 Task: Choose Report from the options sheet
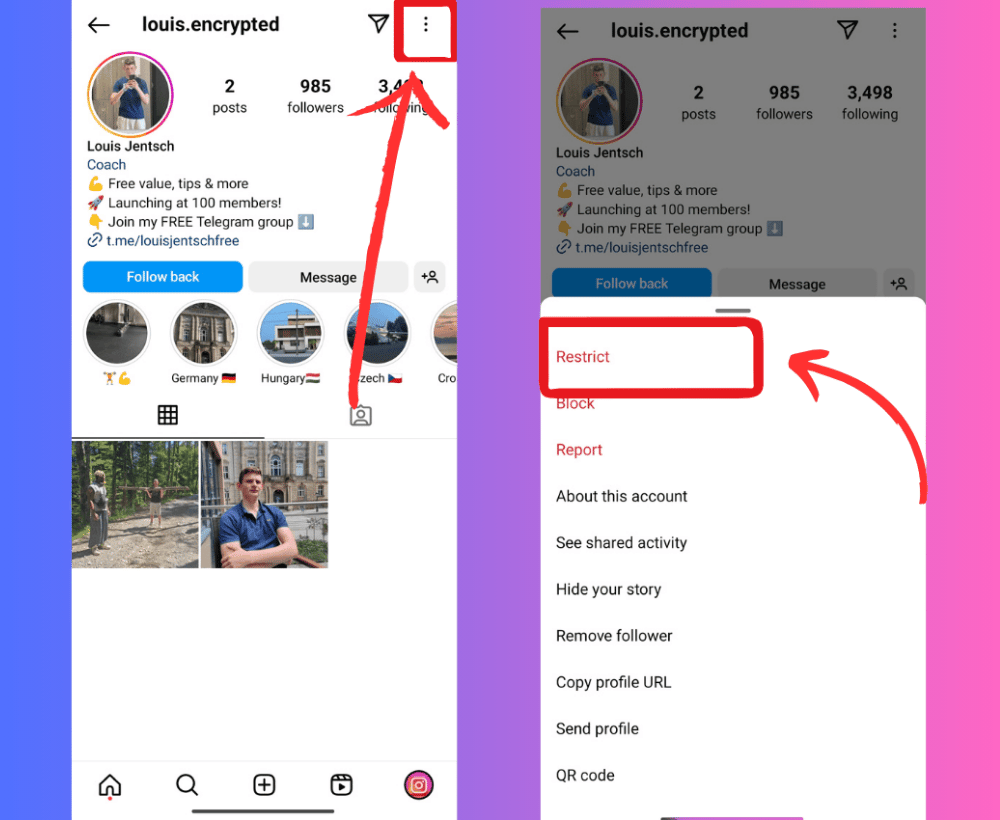click(x=578, y=450)
